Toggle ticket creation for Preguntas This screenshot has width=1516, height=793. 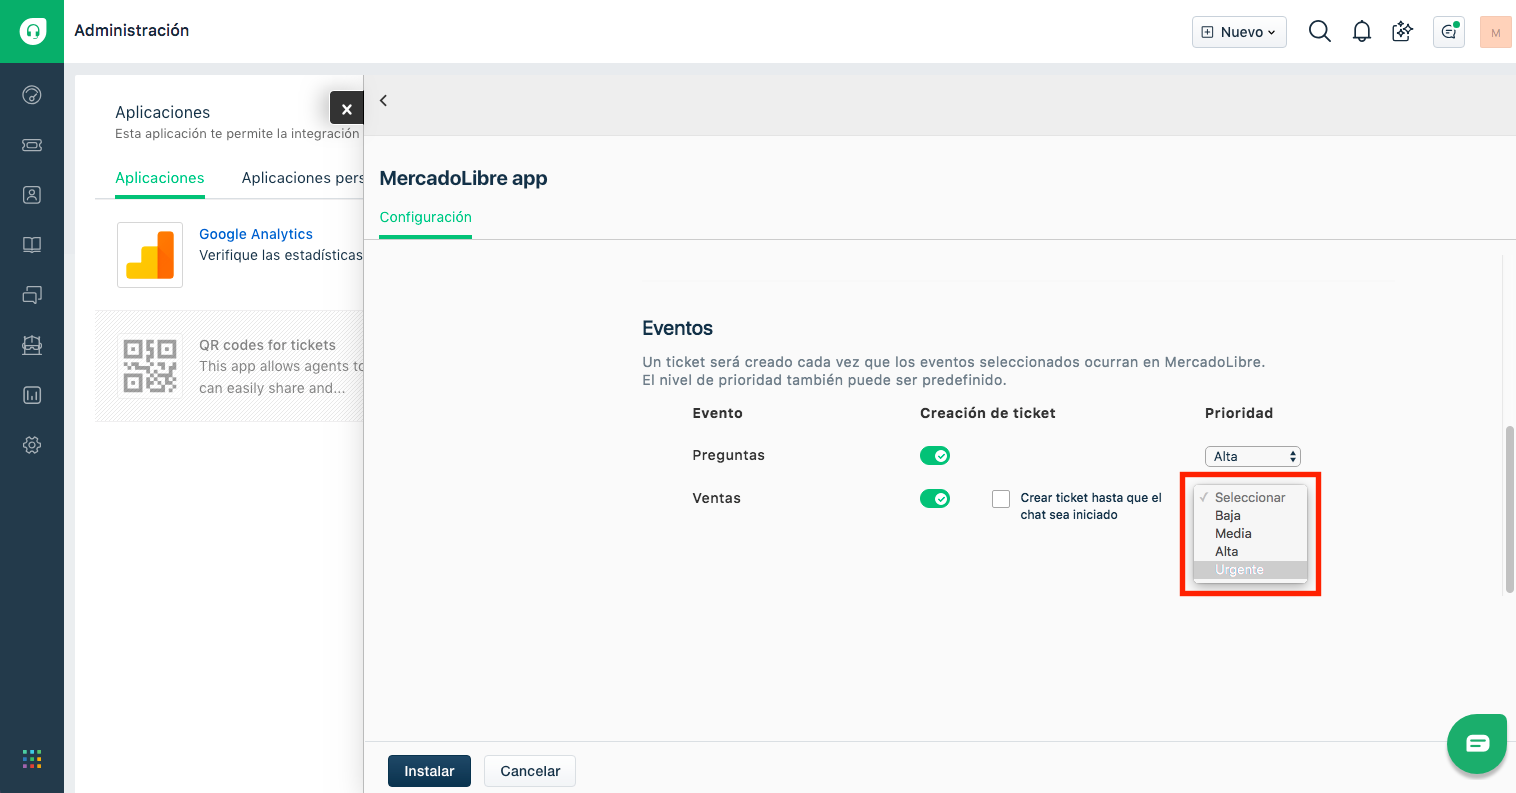[935, 456]
